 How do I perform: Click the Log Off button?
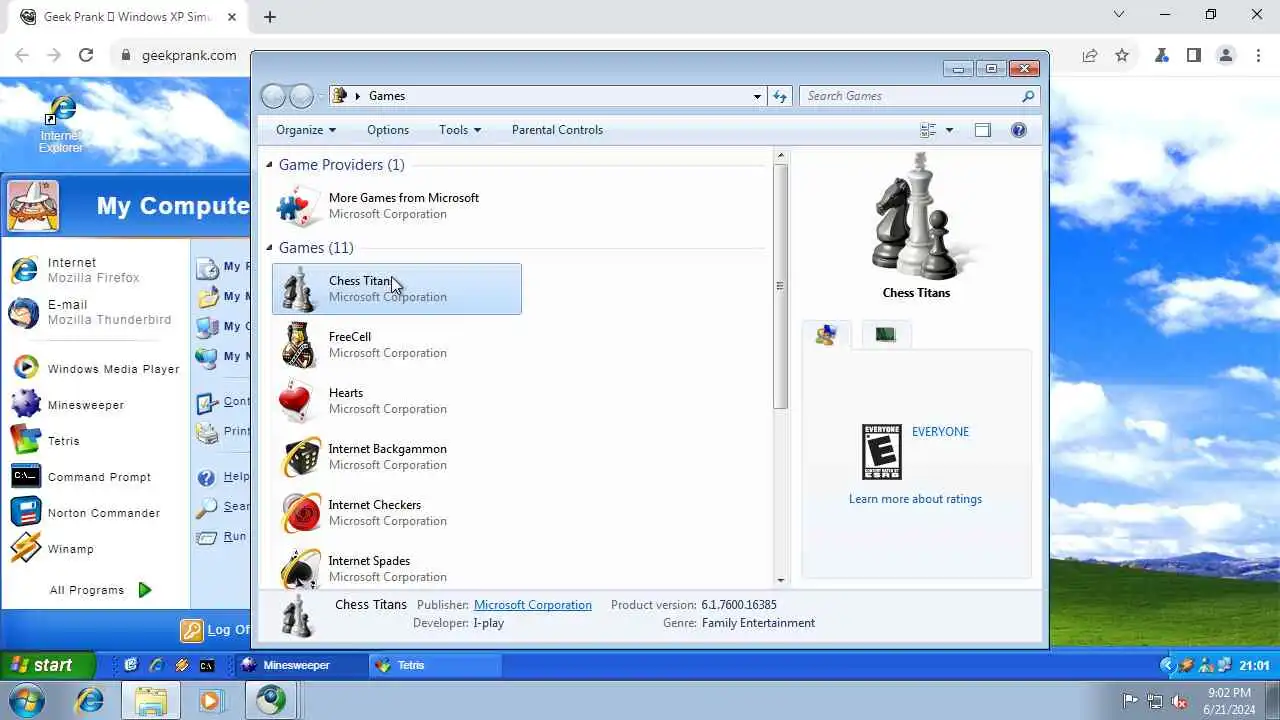coord(216,630)
